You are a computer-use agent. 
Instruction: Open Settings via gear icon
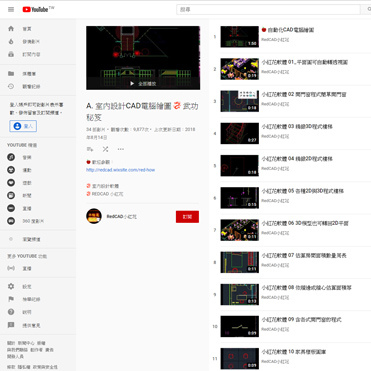click(11, 286)
